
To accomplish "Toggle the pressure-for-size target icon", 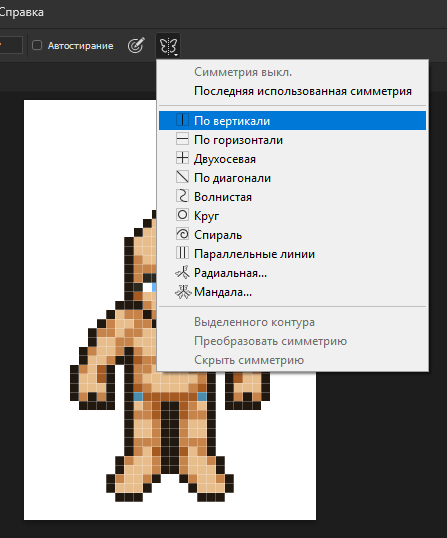I will [x=136, y=45].
